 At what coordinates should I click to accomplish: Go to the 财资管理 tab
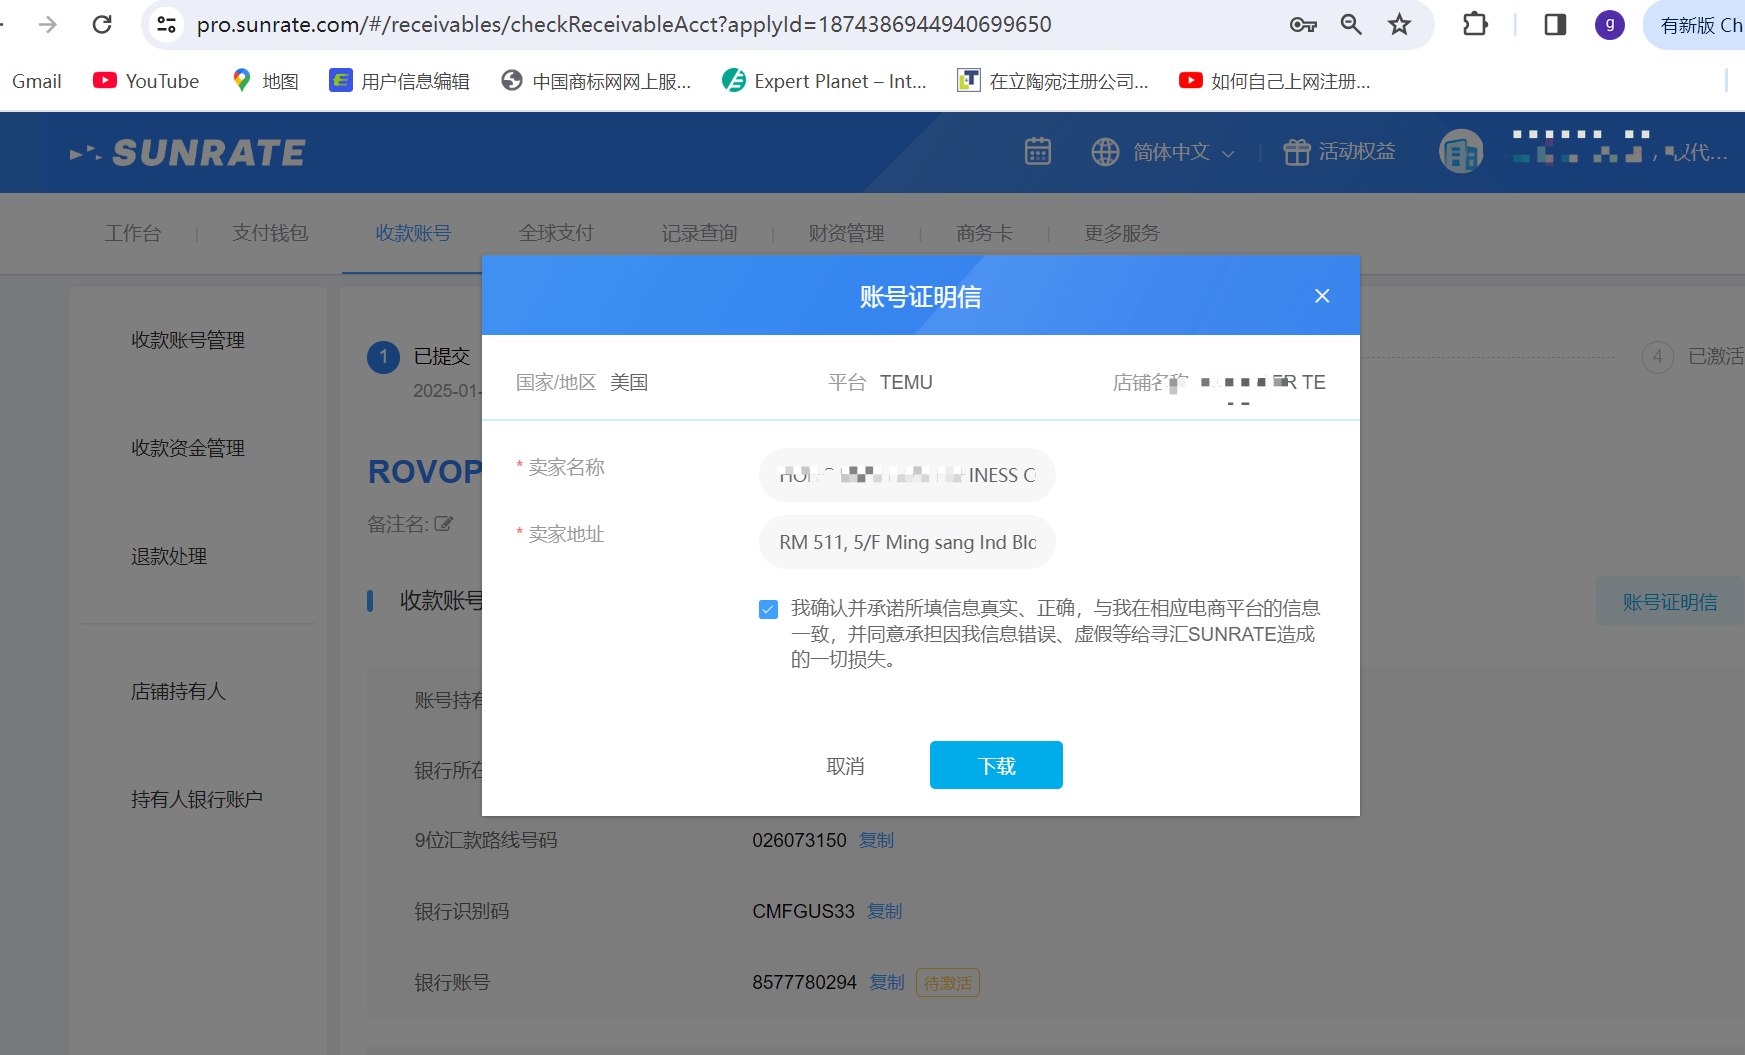pyautogui.click(x=846, y=233)
